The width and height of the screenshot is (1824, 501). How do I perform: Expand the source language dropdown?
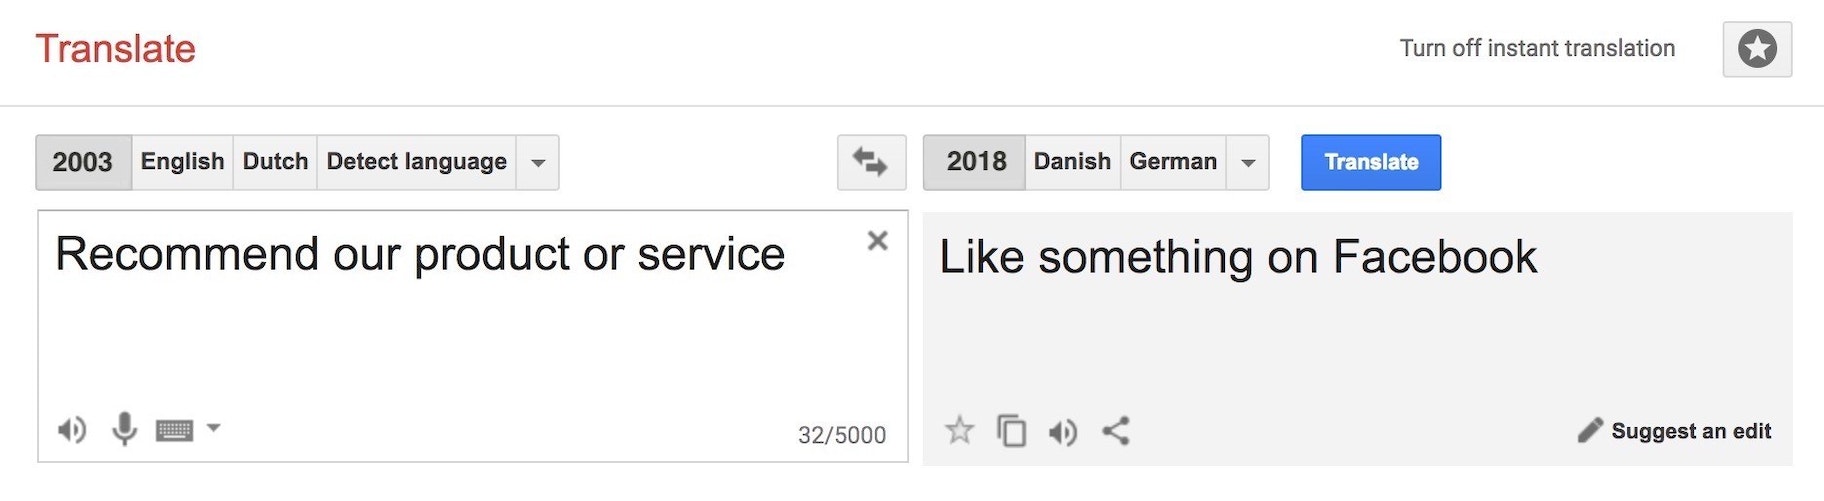538,163
